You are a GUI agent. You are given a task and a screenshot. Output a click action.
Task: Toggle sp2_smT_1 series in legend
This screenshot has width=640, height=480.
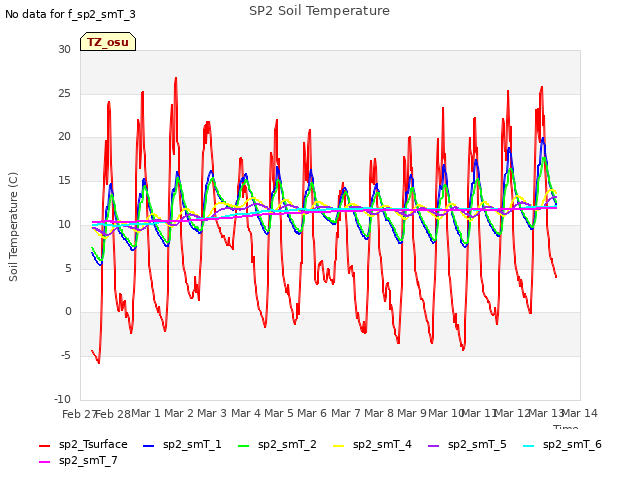pos(182,444)
